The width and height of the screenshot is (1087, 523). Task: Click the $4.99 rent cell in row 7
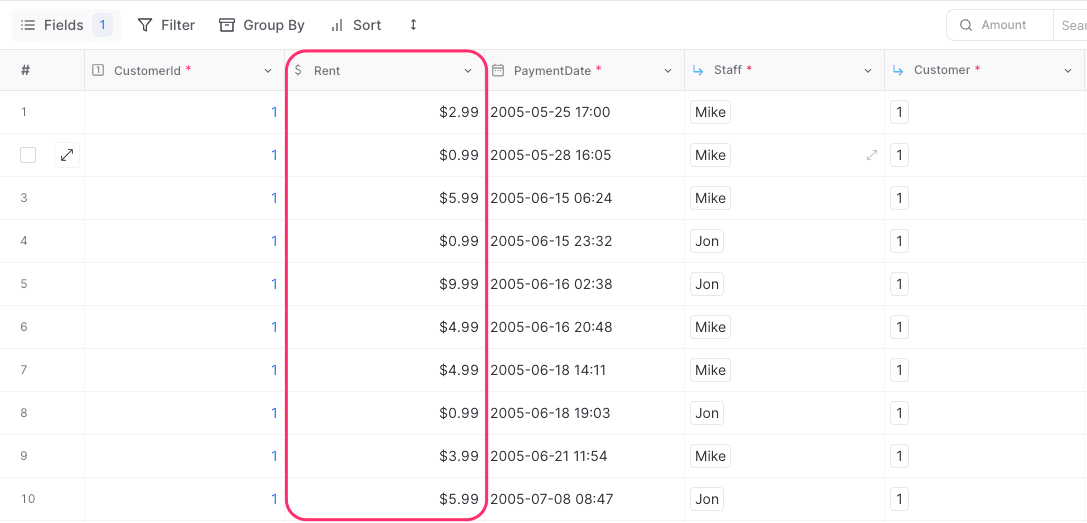385,370
